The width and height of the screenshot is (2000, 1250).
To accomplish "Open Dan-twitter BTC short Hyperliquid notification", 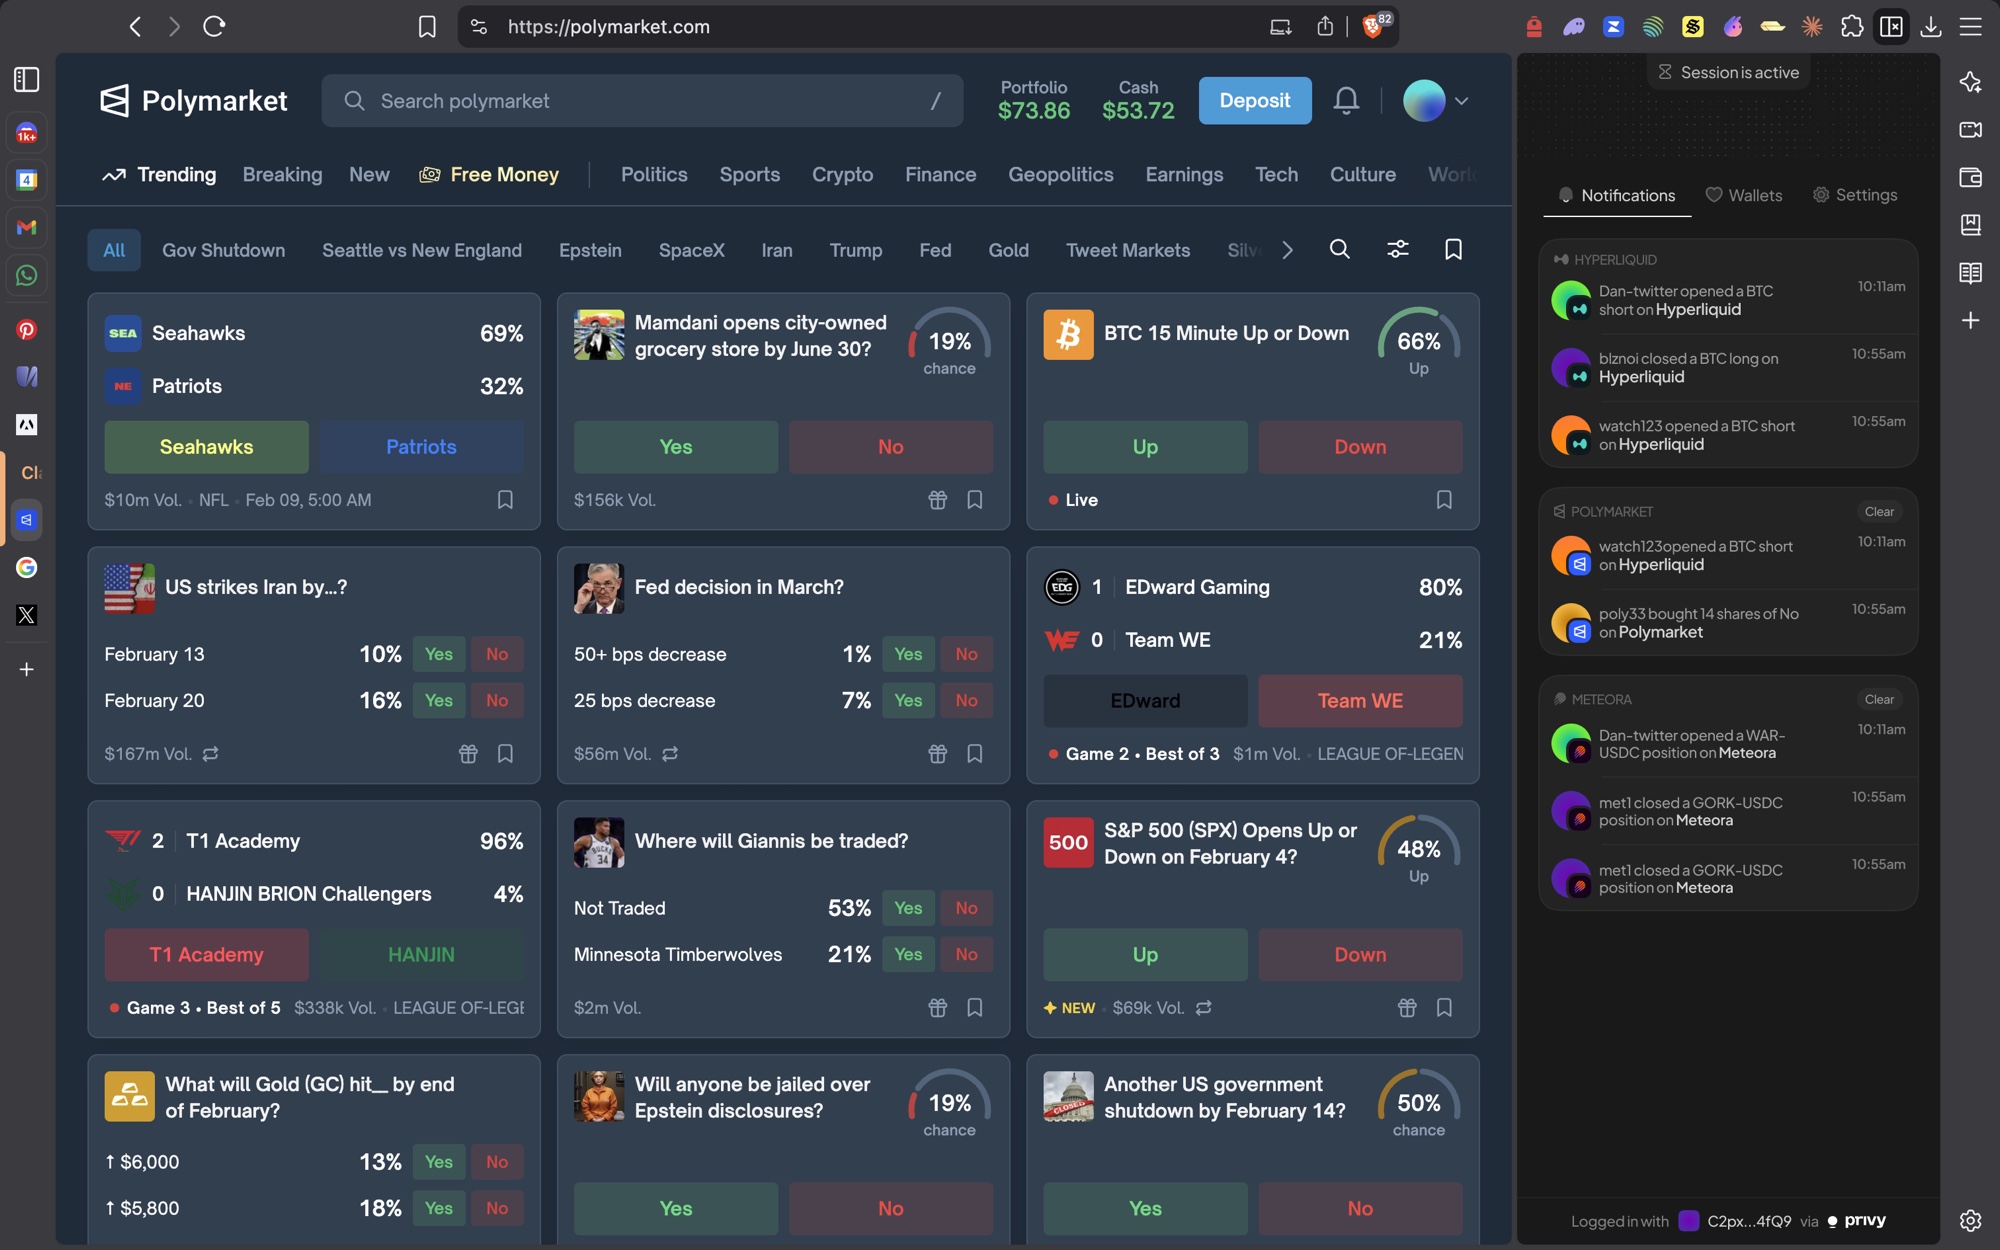I will 1728,300.
